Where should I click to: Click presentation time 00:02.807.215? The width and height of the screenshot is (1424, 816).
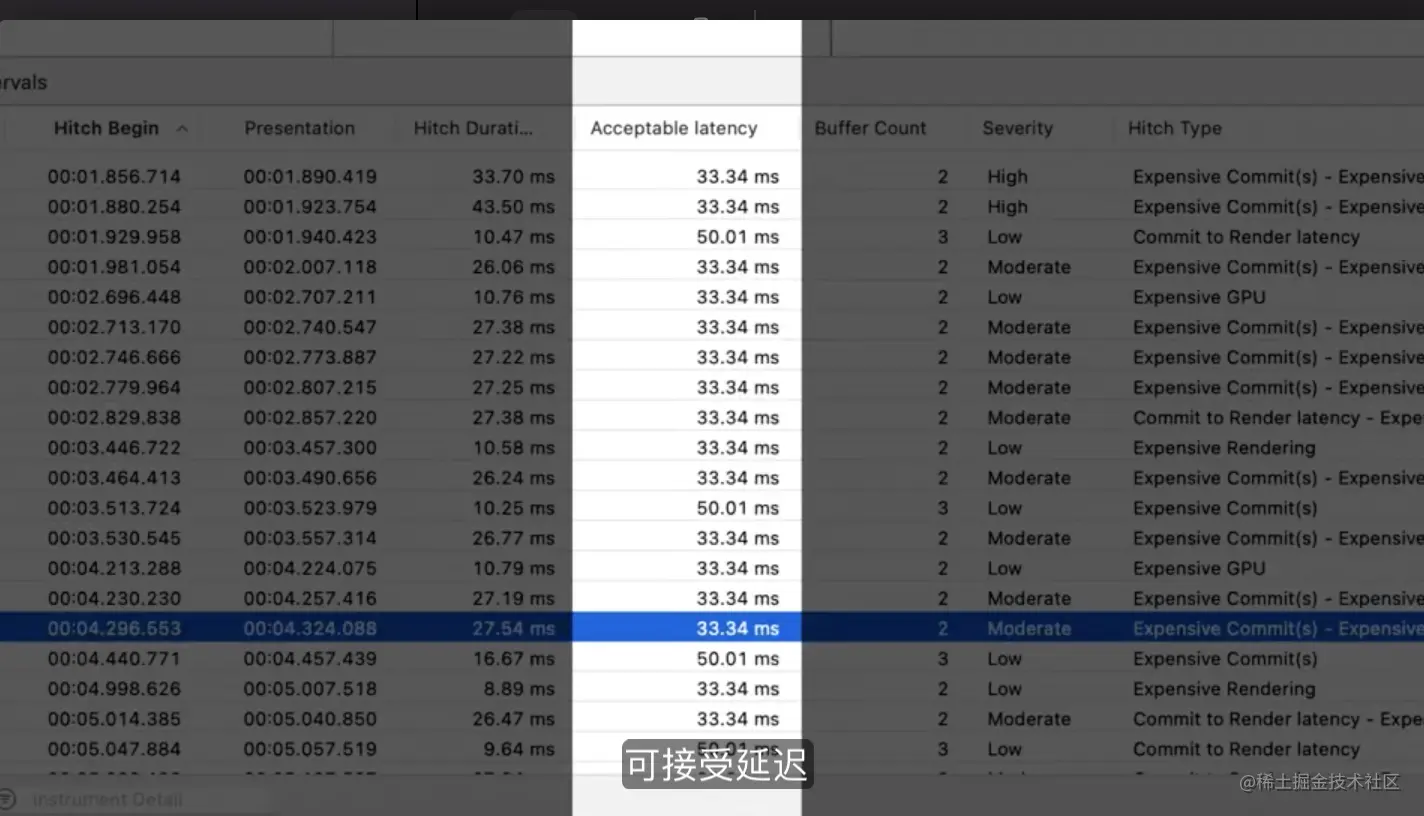pos(310,387)
